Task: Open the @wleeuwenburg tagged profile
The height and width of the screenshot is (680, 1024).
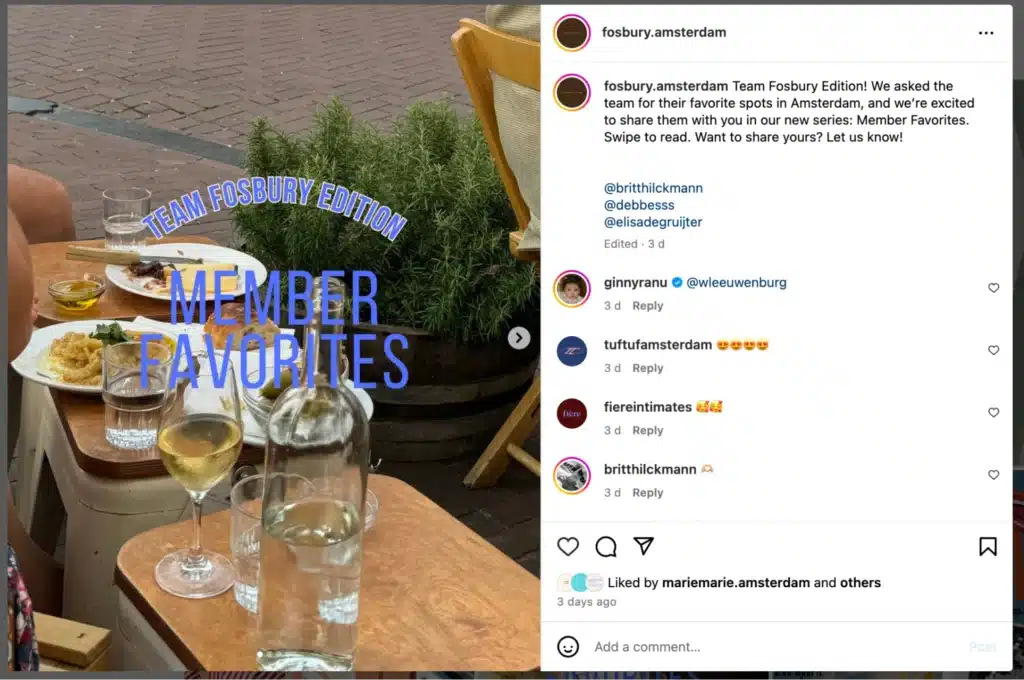Action: 736,282
